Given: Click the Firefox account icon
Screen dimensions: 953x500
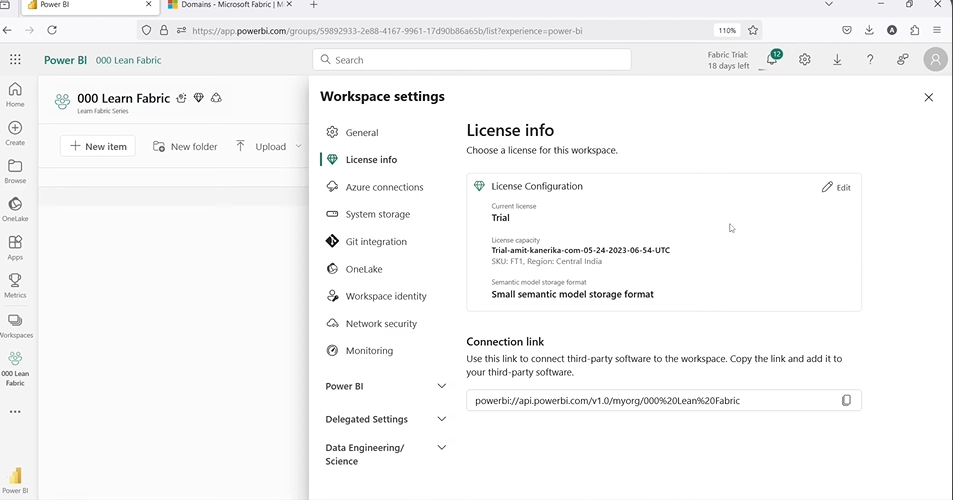Looking at the screenshot, I should [892, 30].
